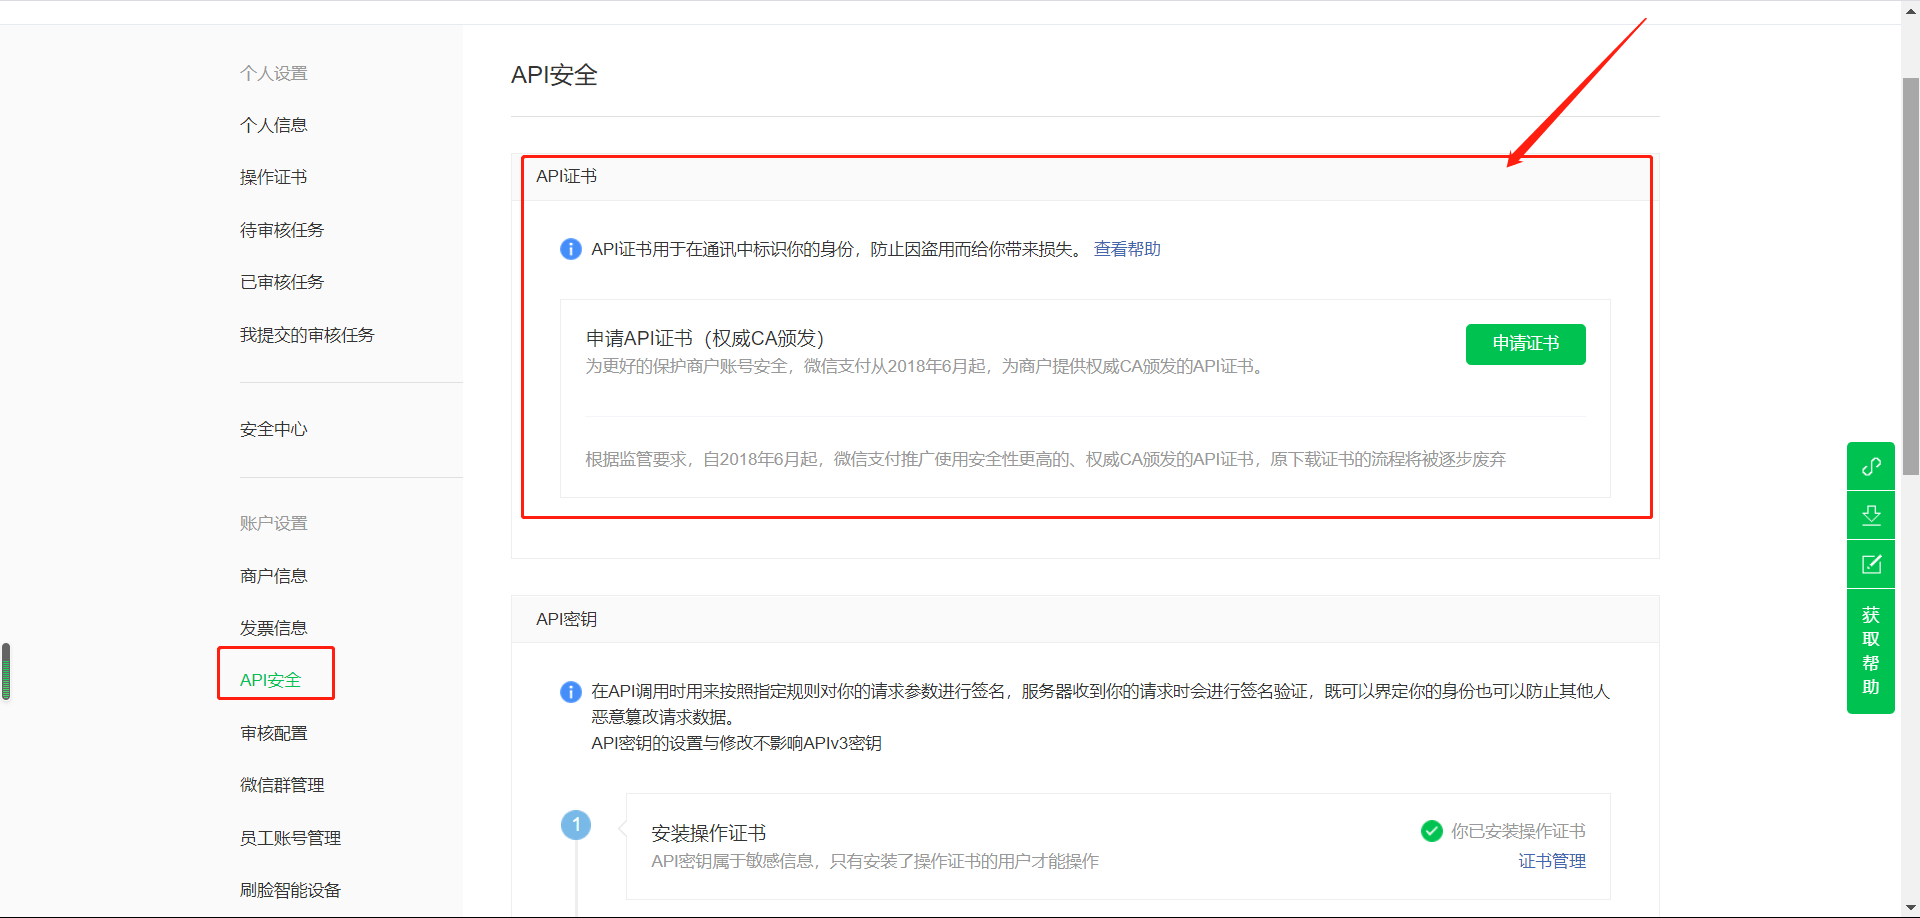This screenshot has height=918, width=1920.
Task: Select 已审核任务 in the sidebar
Action: [282, 282]
